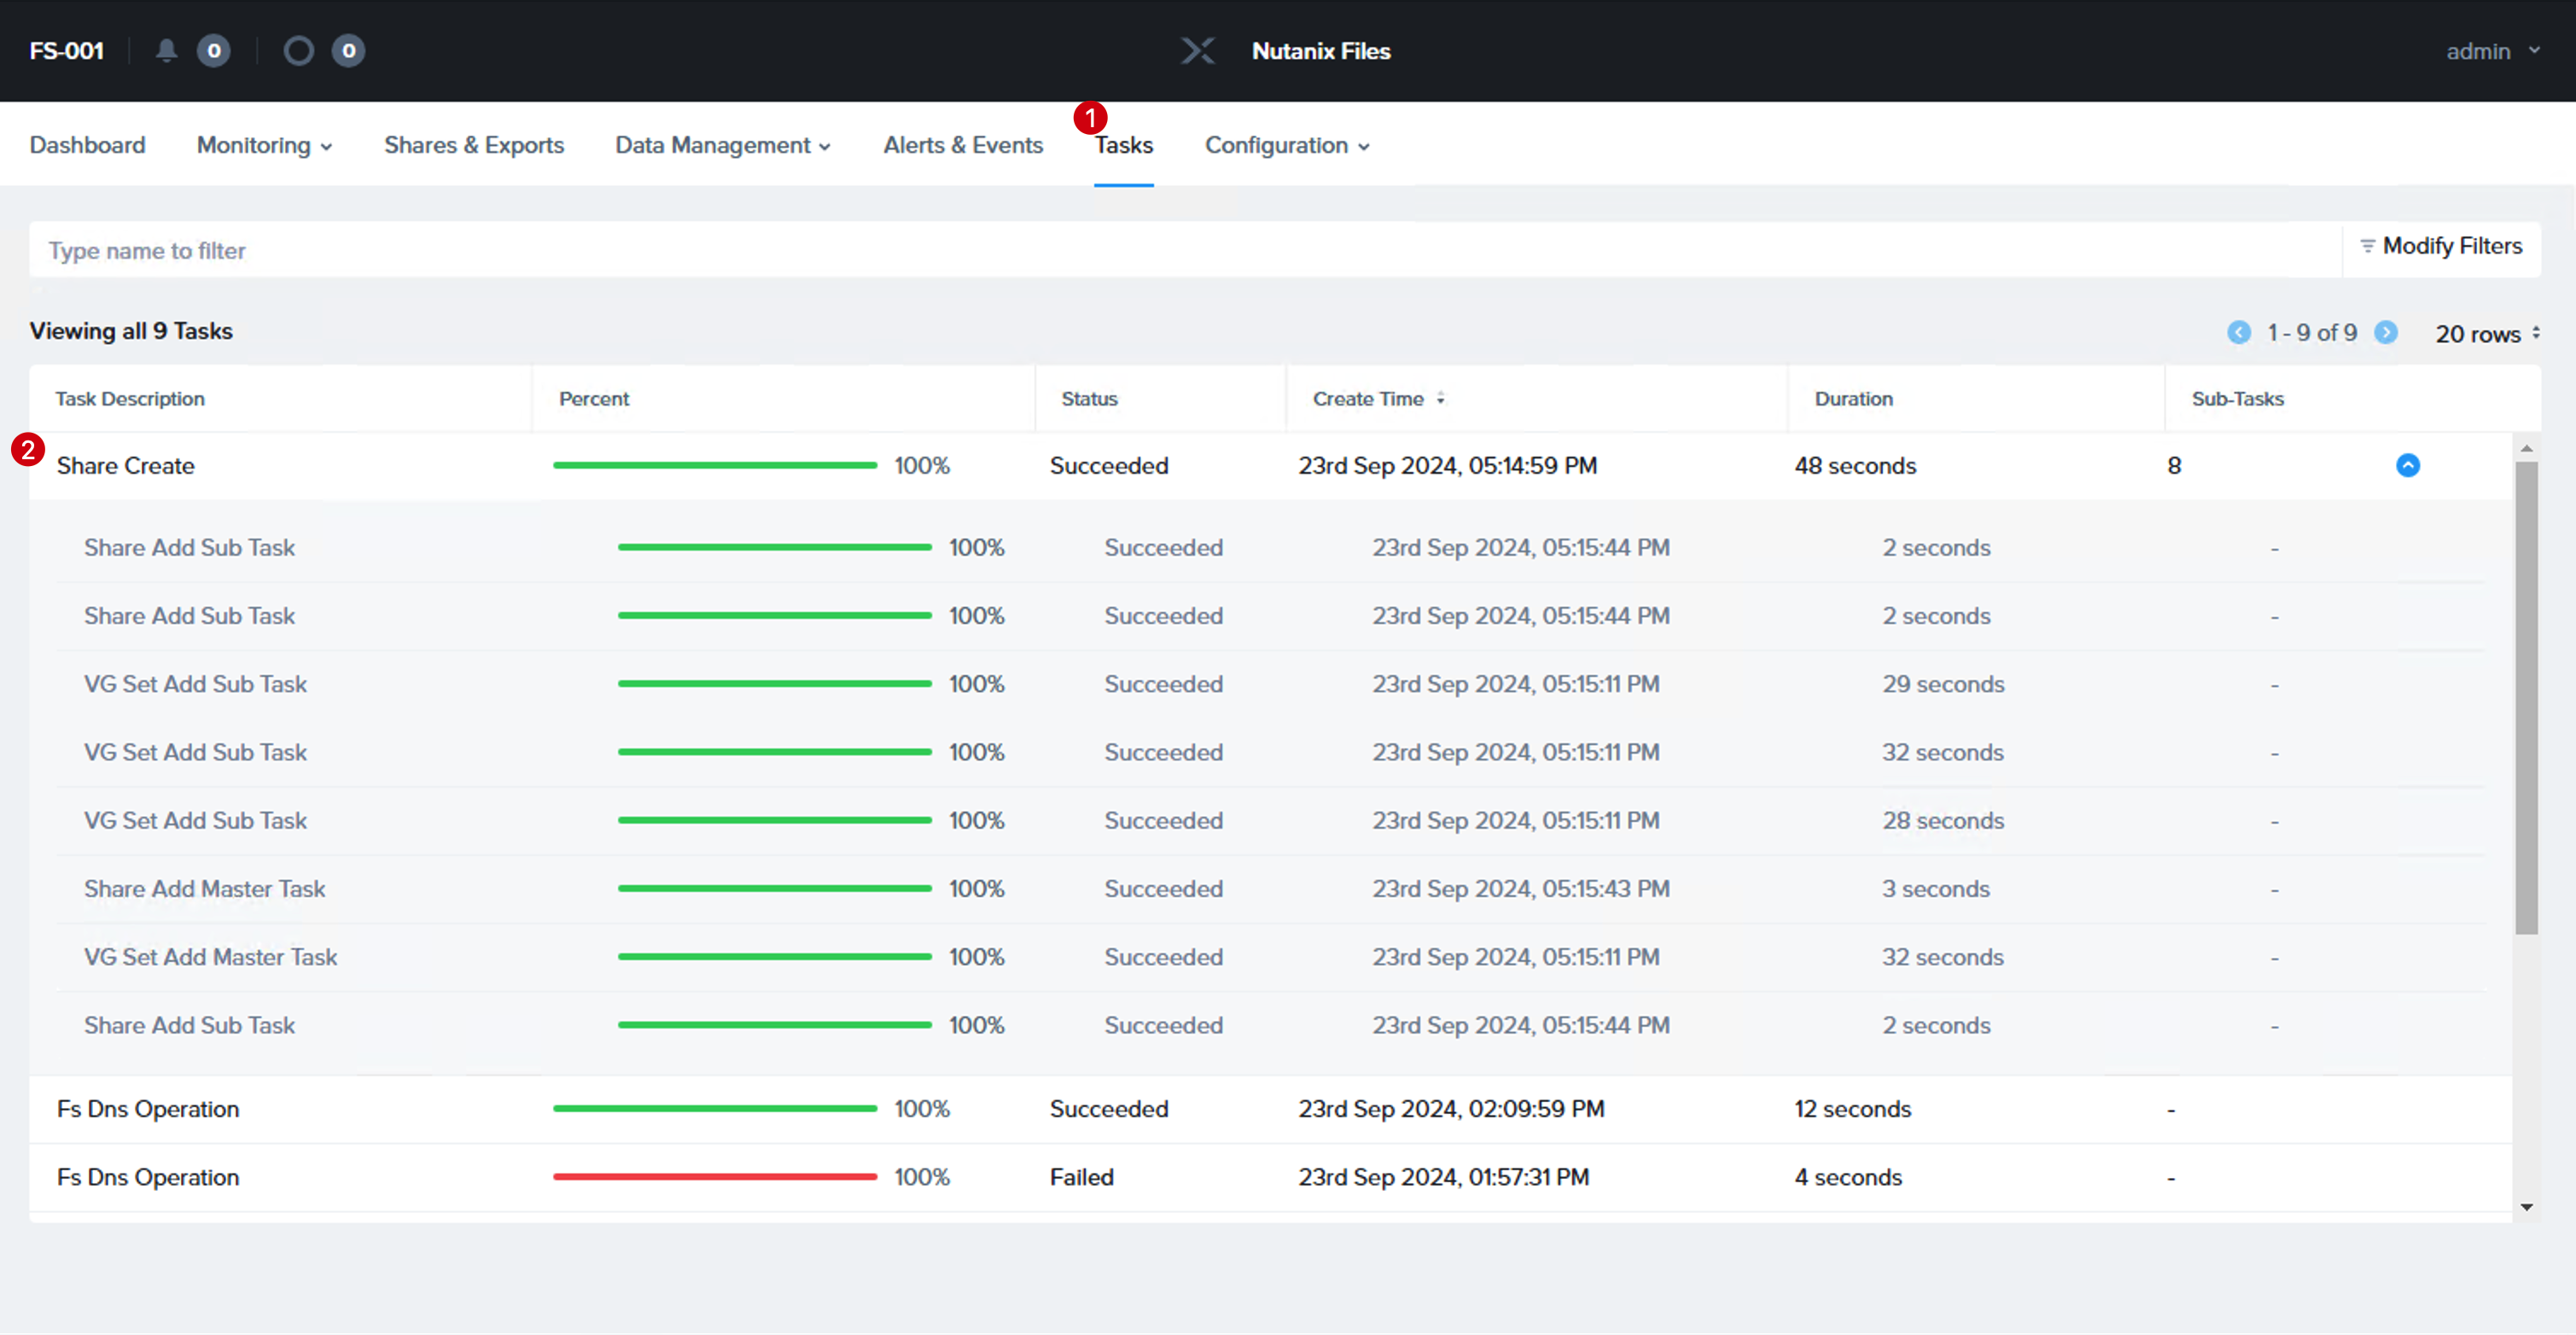Click the alerts bell icon
Viewport: 2576px width, 1335px height.
pos(166,50)
